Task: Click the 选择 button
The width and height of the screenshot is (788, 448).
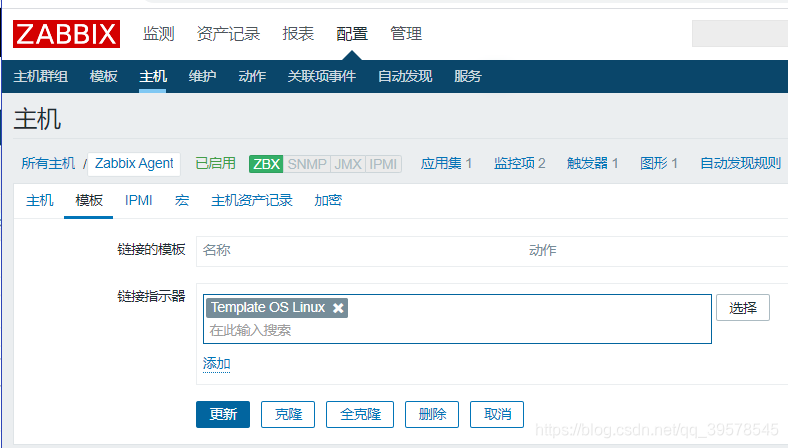Action: 743,308
